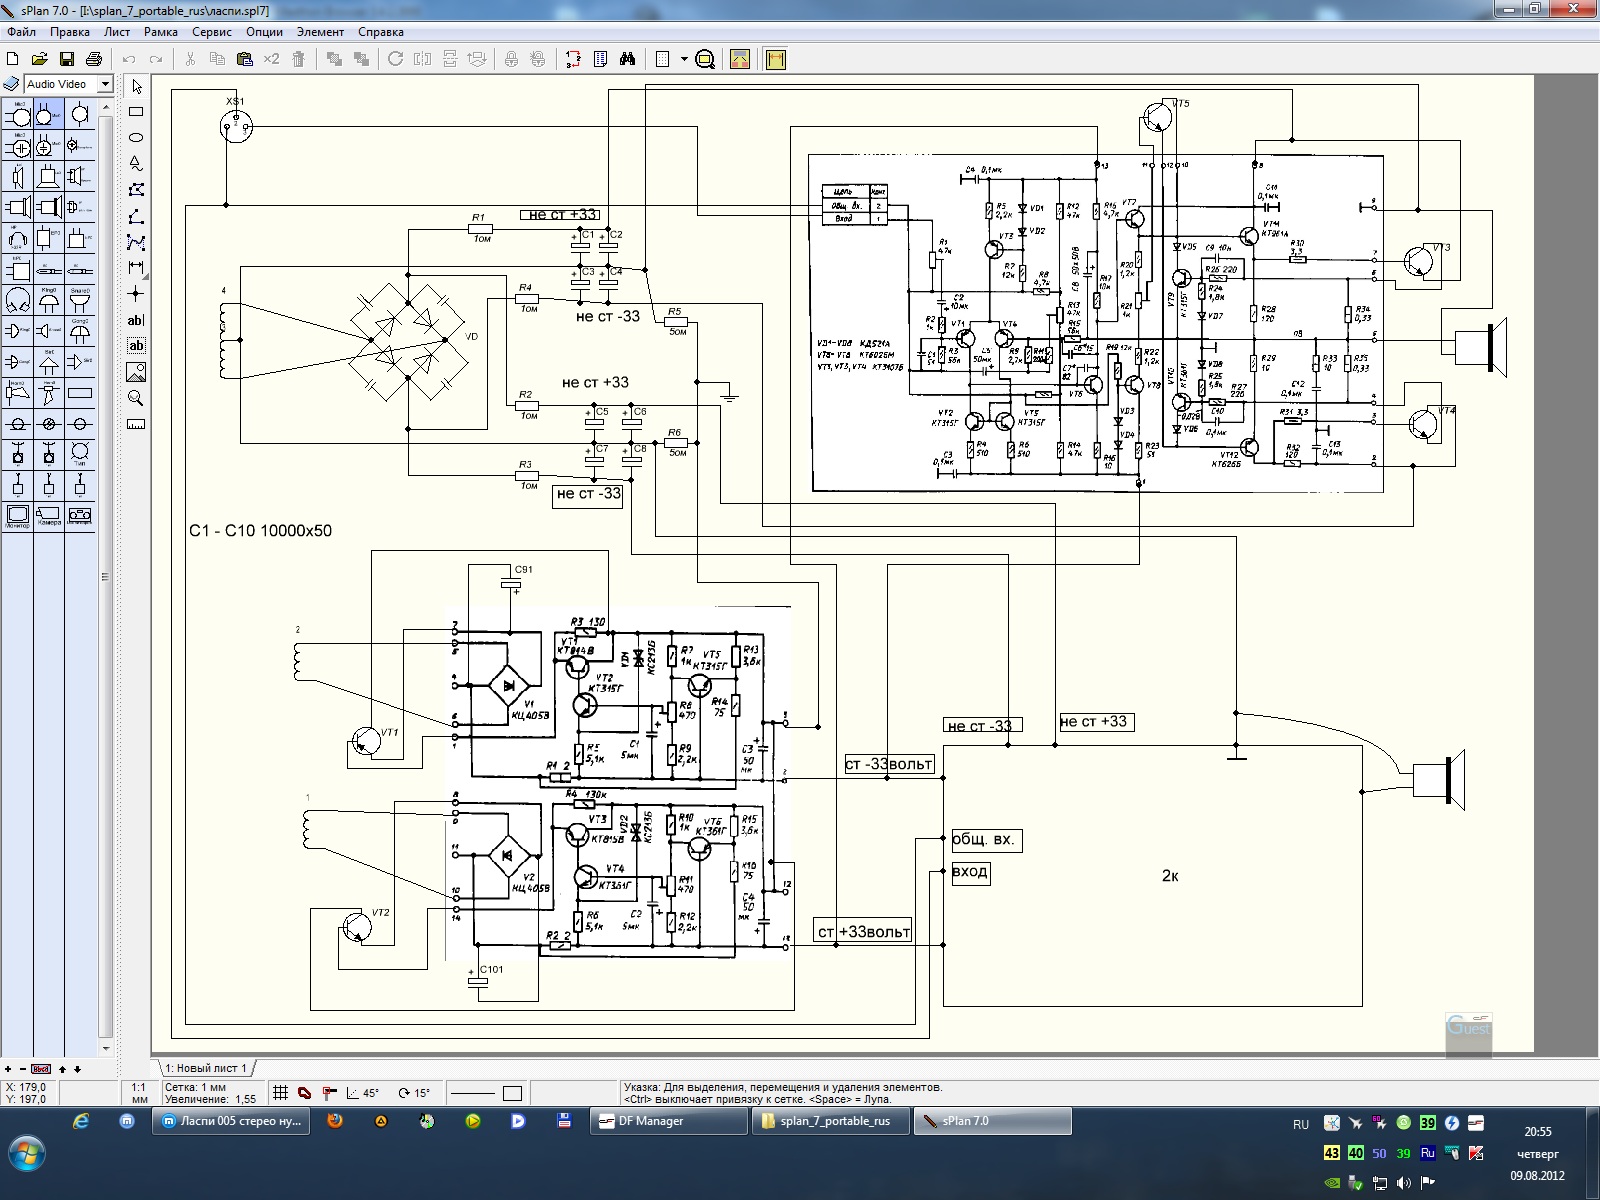Select the Line drawing tool
The width and height of the screenshot is (1600, 1200).
pyautogui.click(x=137, y=216)
